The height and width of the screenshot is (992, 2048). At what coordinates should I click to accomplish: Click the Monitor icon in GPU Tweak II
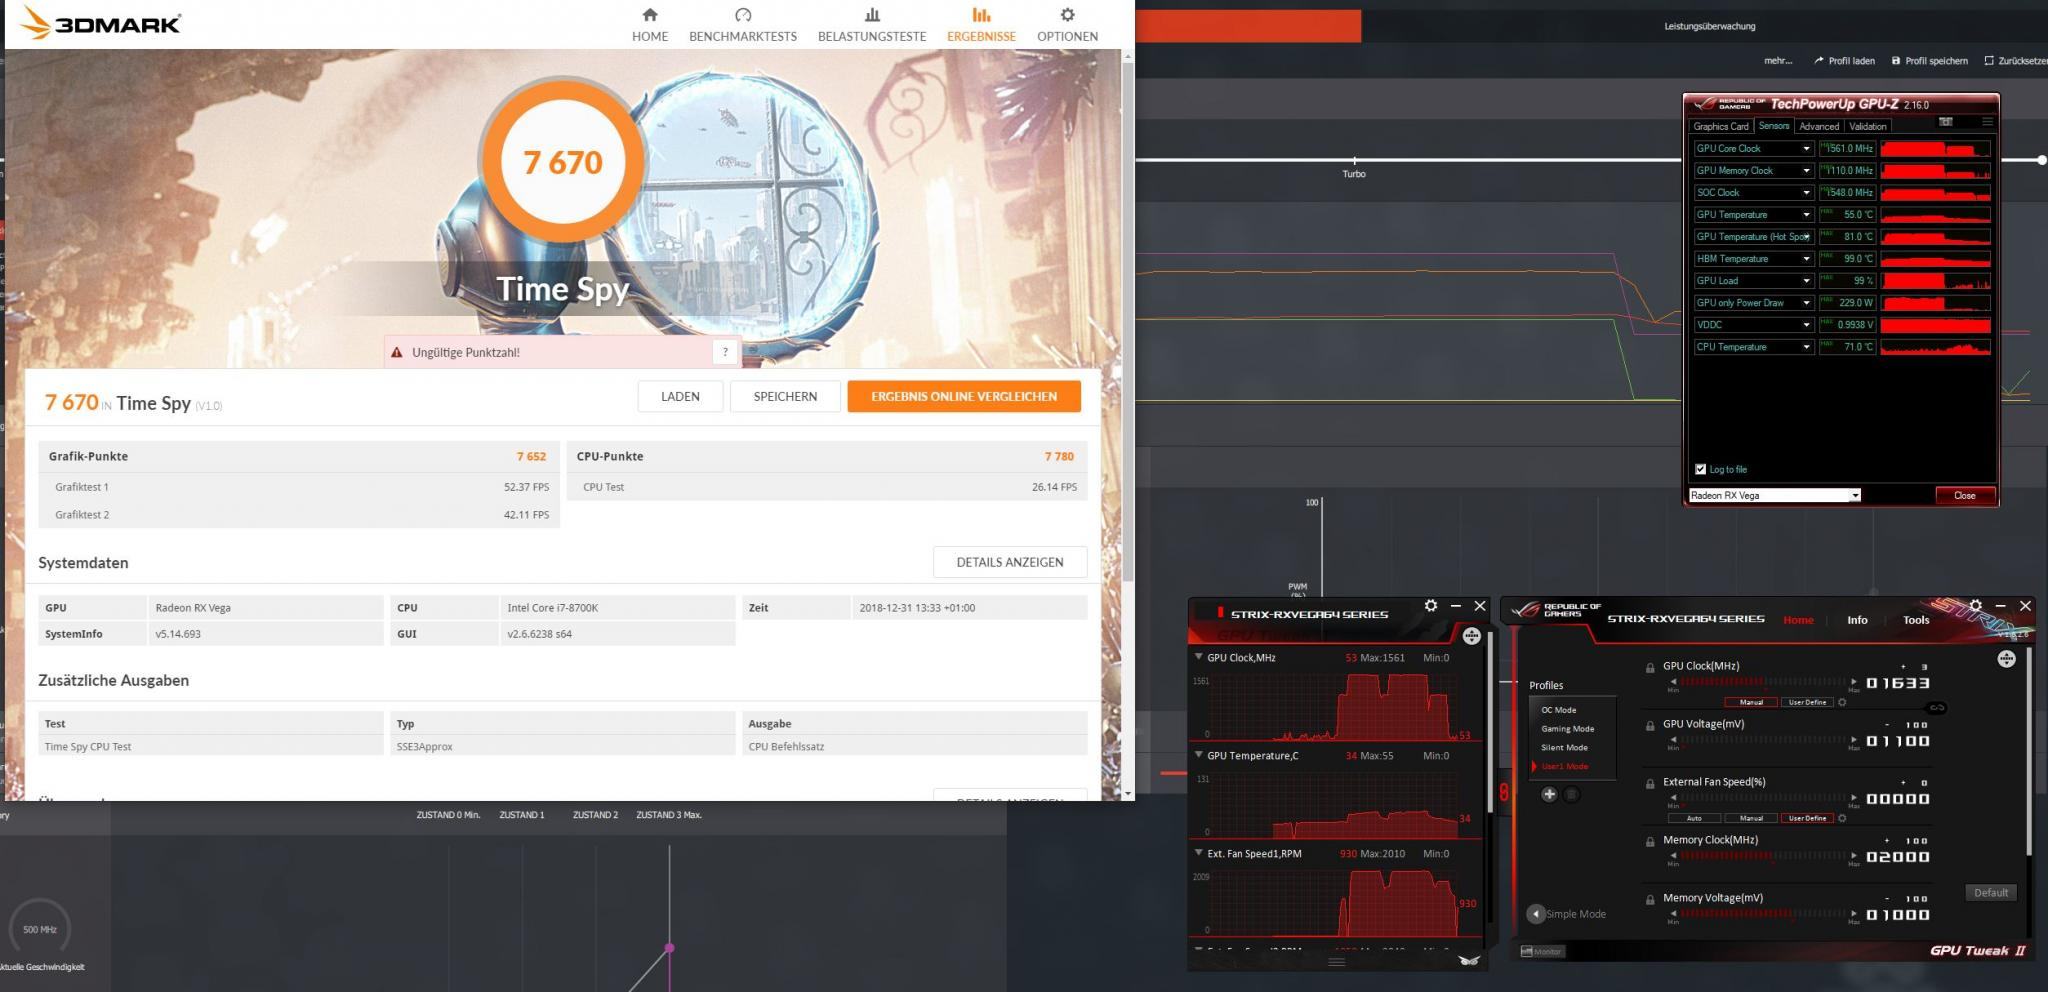coord(1541,951)
